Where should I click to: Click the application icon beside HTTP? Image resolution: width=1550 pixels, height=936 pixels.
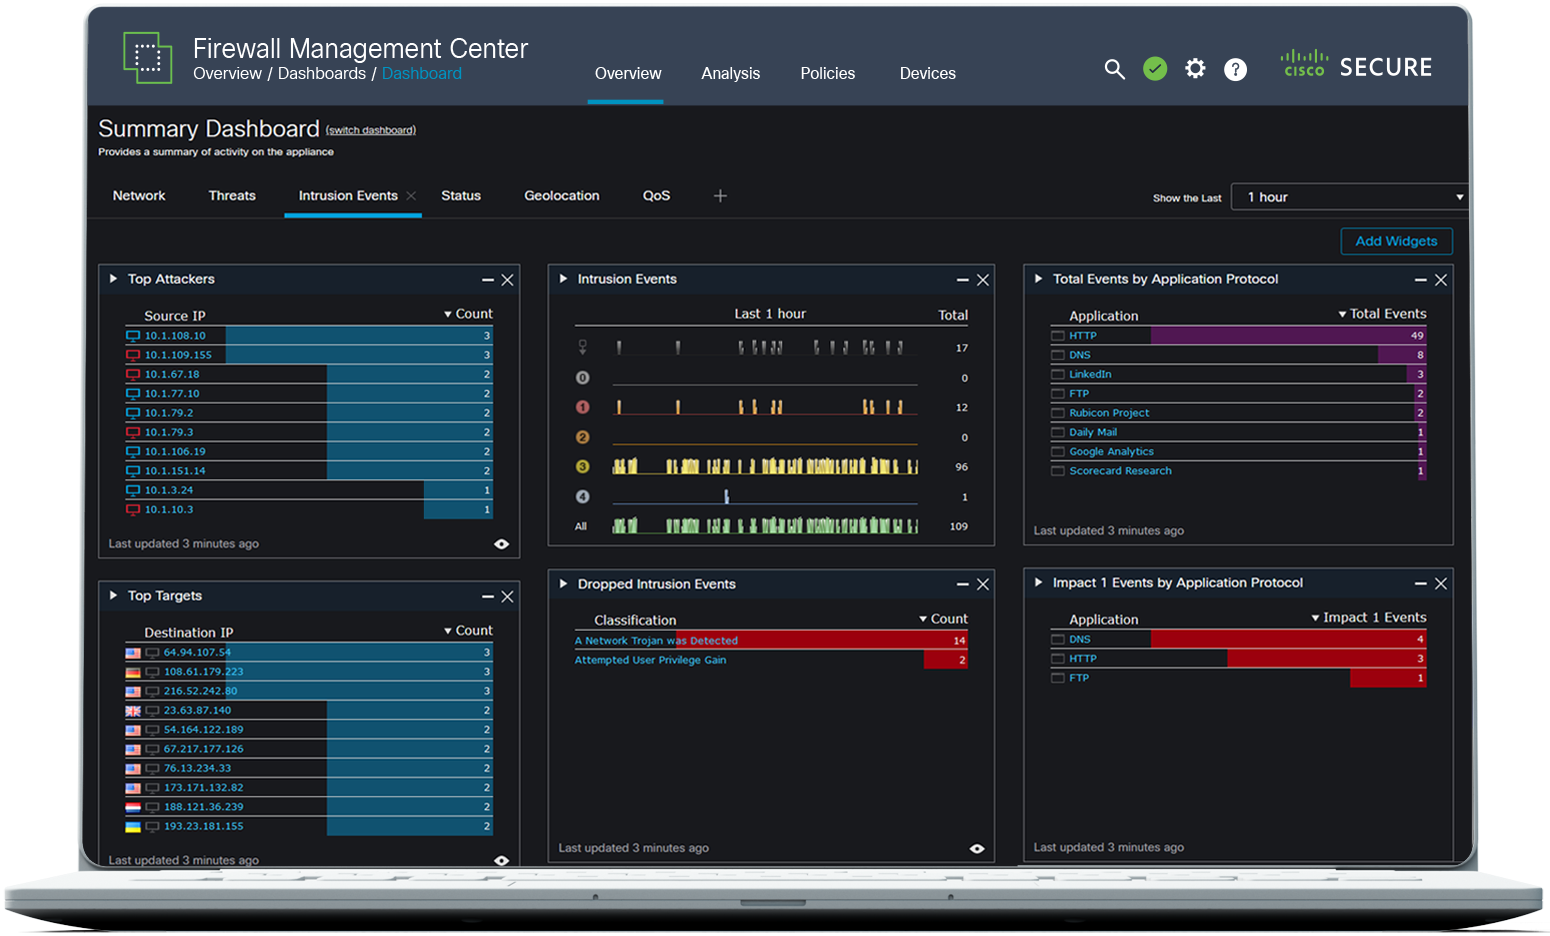pos(1058,335)
